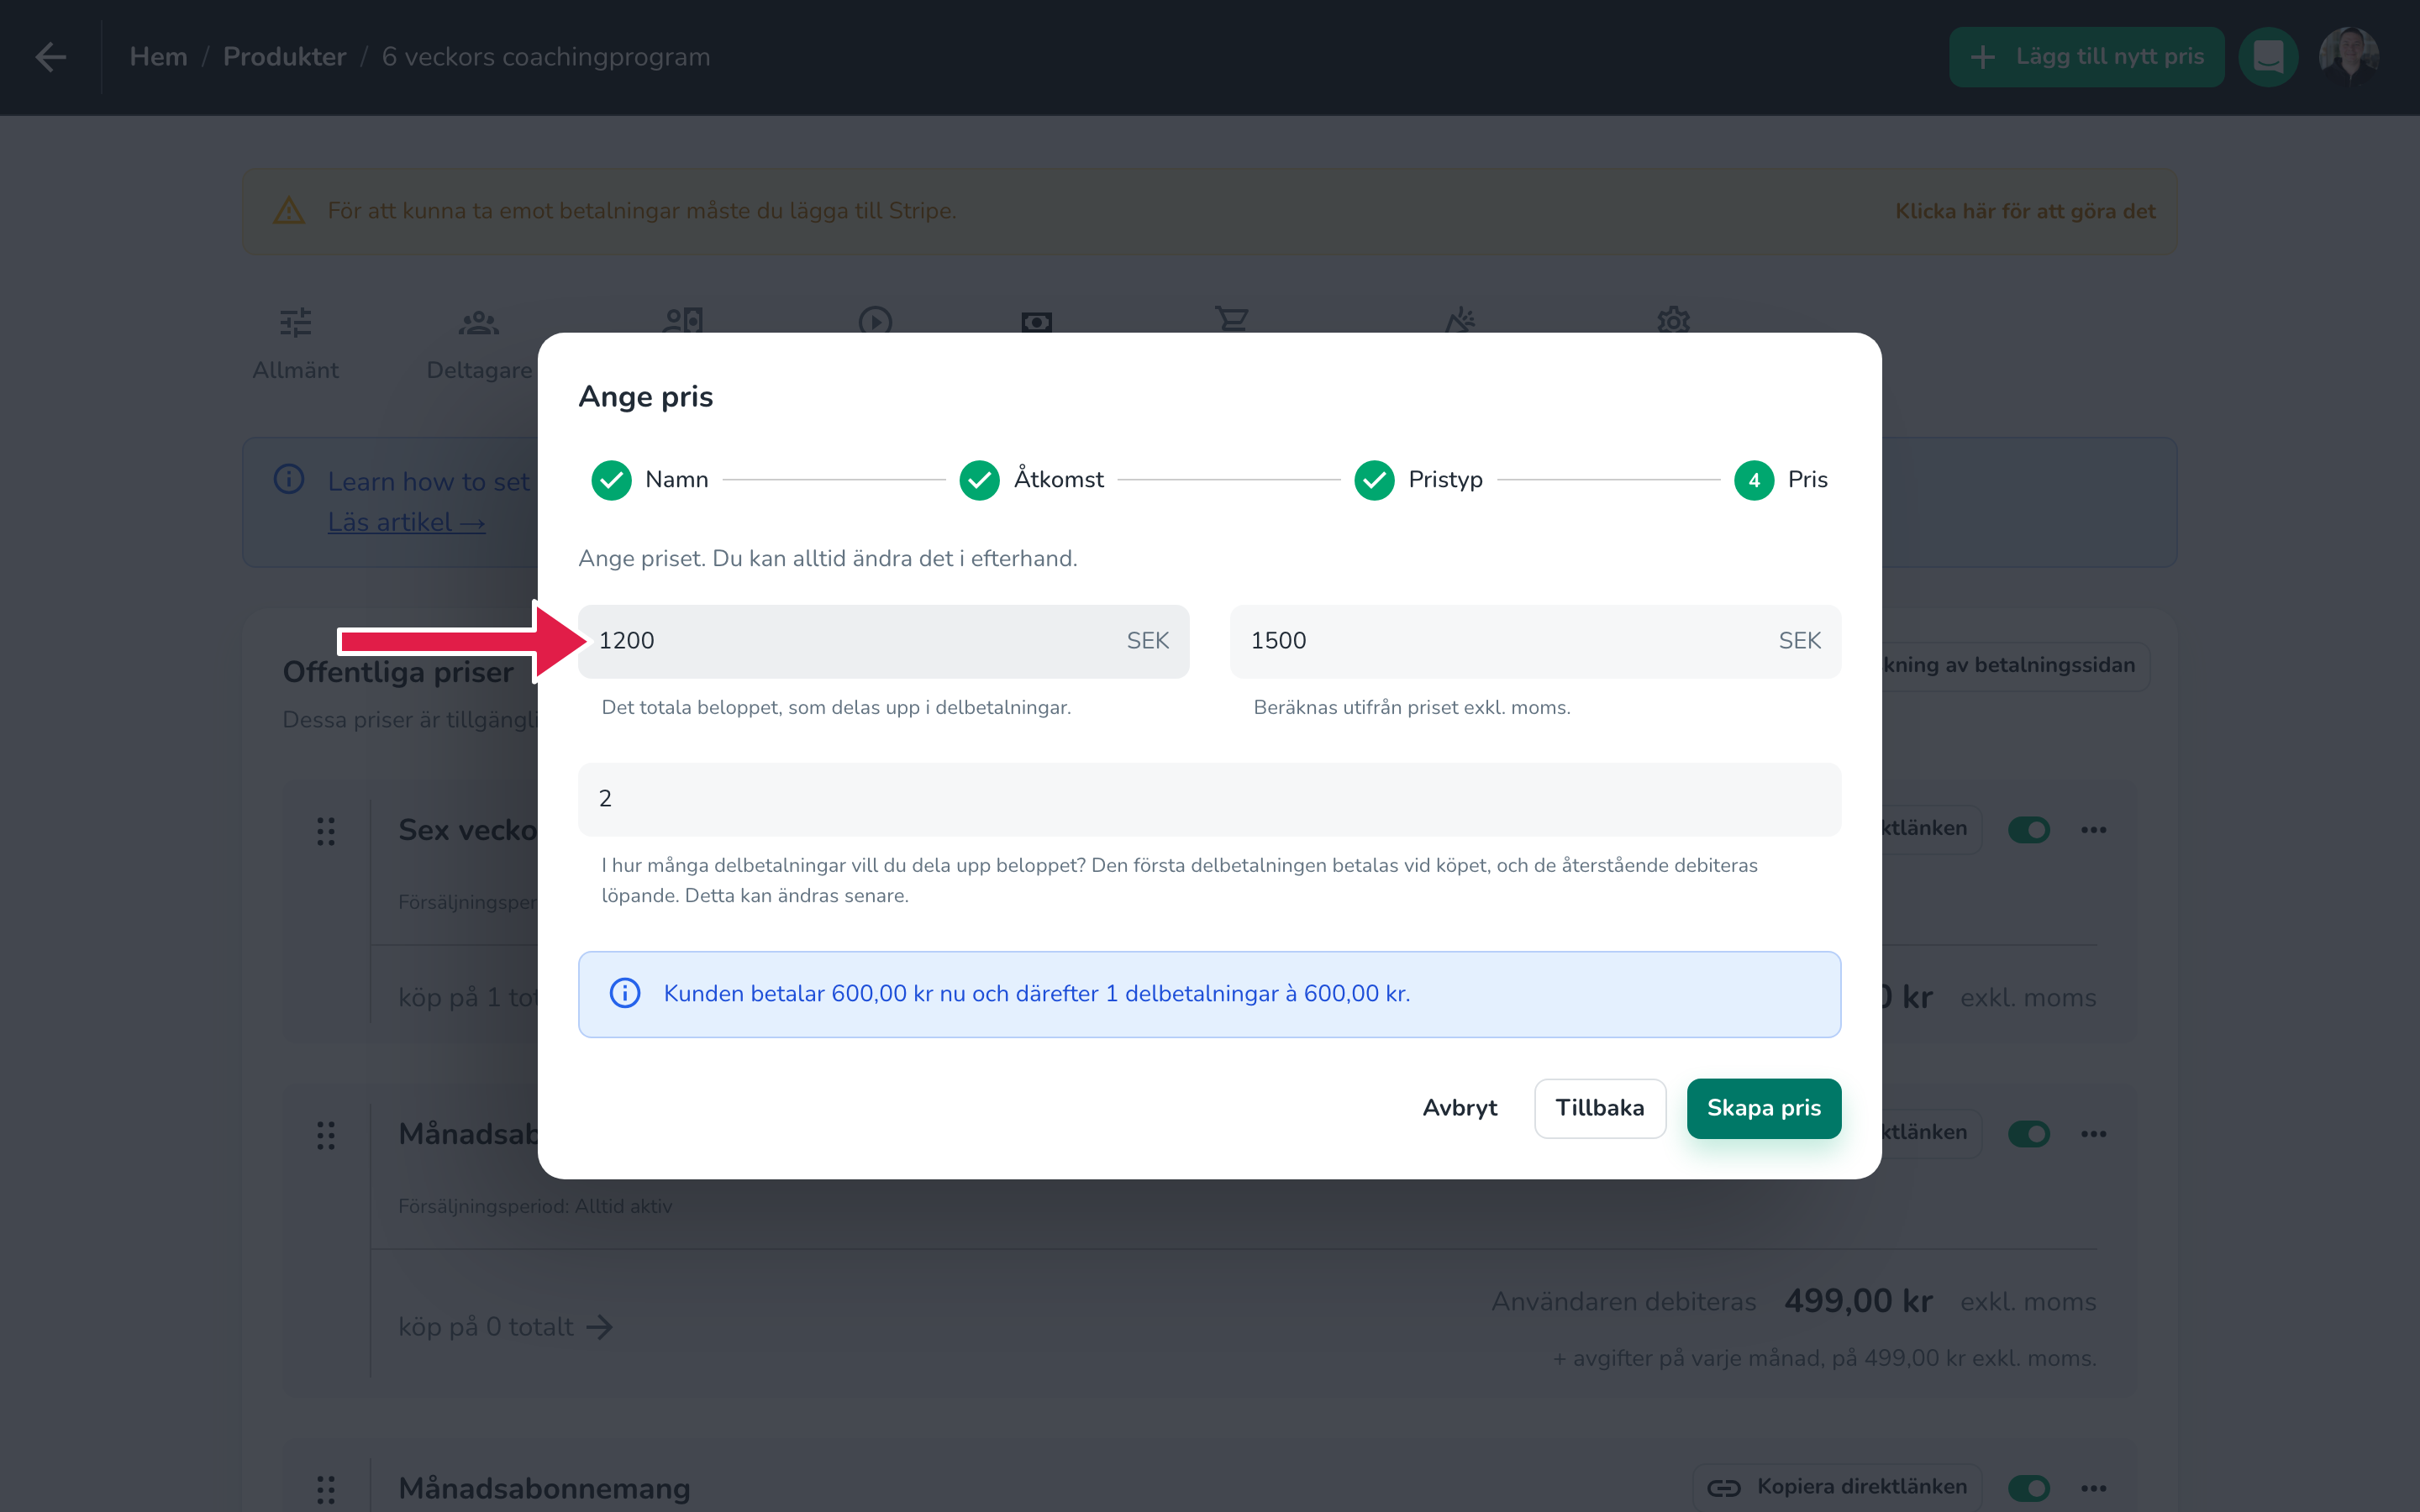The width and height of the screenshot is (2420, 1512).
Task: Click 'Försäljningsperiod: Alltid aktiv' text
Action: [535, 1206]
